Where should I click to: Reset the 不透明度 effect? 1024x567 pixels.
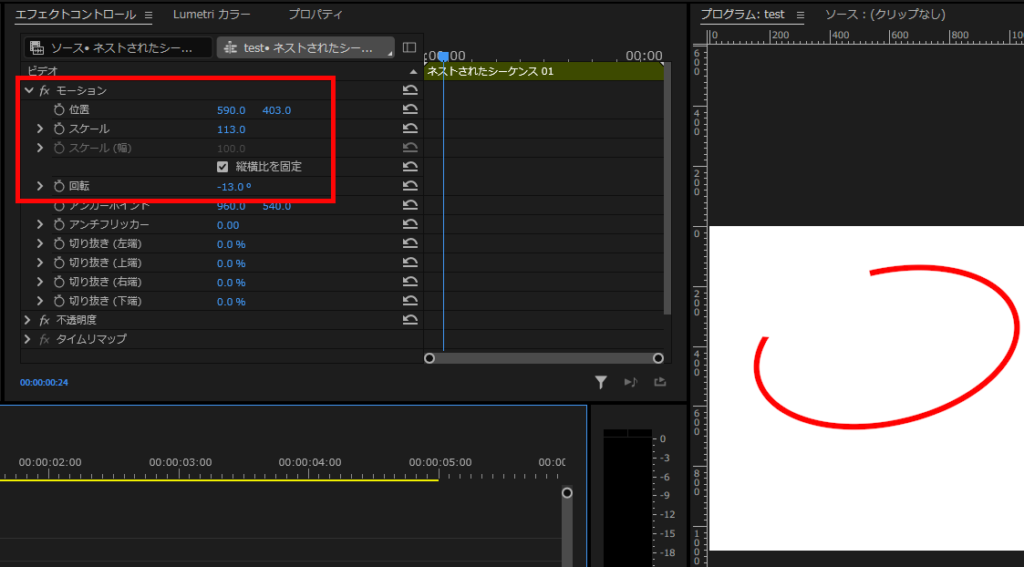click(410, 320)
